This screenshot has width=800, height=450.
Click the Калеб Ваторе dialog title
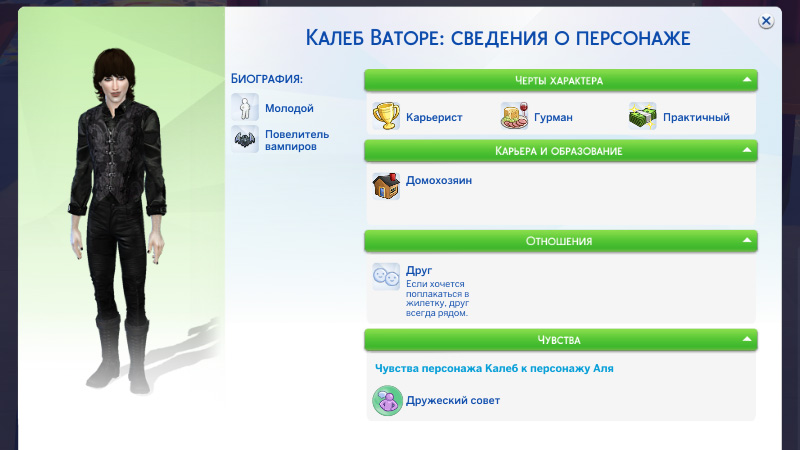497,38
